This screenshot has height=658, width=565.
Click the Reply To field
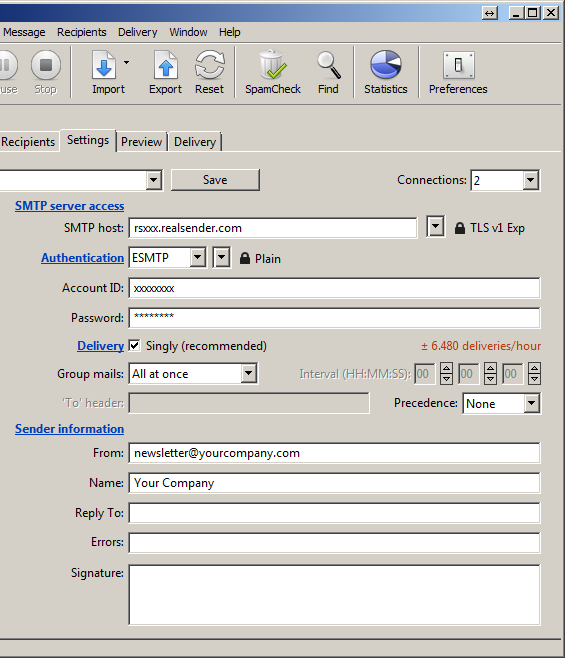(x=334, y=513)
